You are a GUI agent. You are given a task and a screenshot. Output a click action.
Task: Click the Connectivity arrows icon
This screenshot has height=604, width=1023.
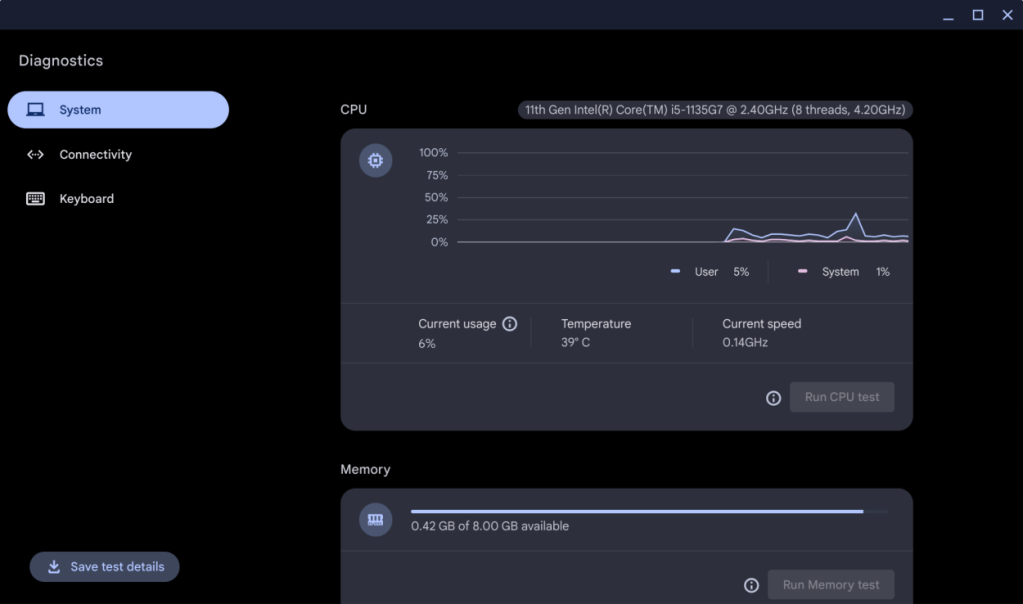click(x=35, y=155)
